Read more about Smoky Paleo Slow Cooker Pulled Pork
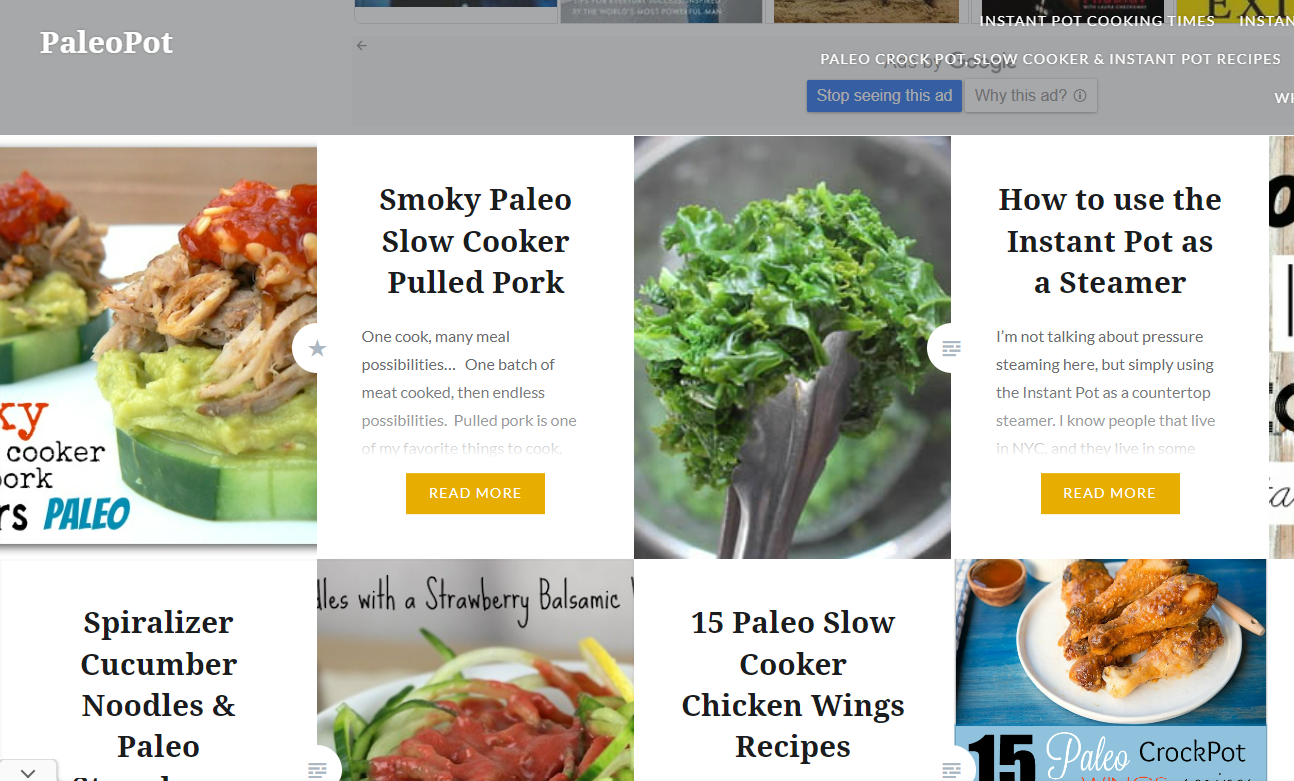This screenshot has width=1294, height=781. click(475, 493)
